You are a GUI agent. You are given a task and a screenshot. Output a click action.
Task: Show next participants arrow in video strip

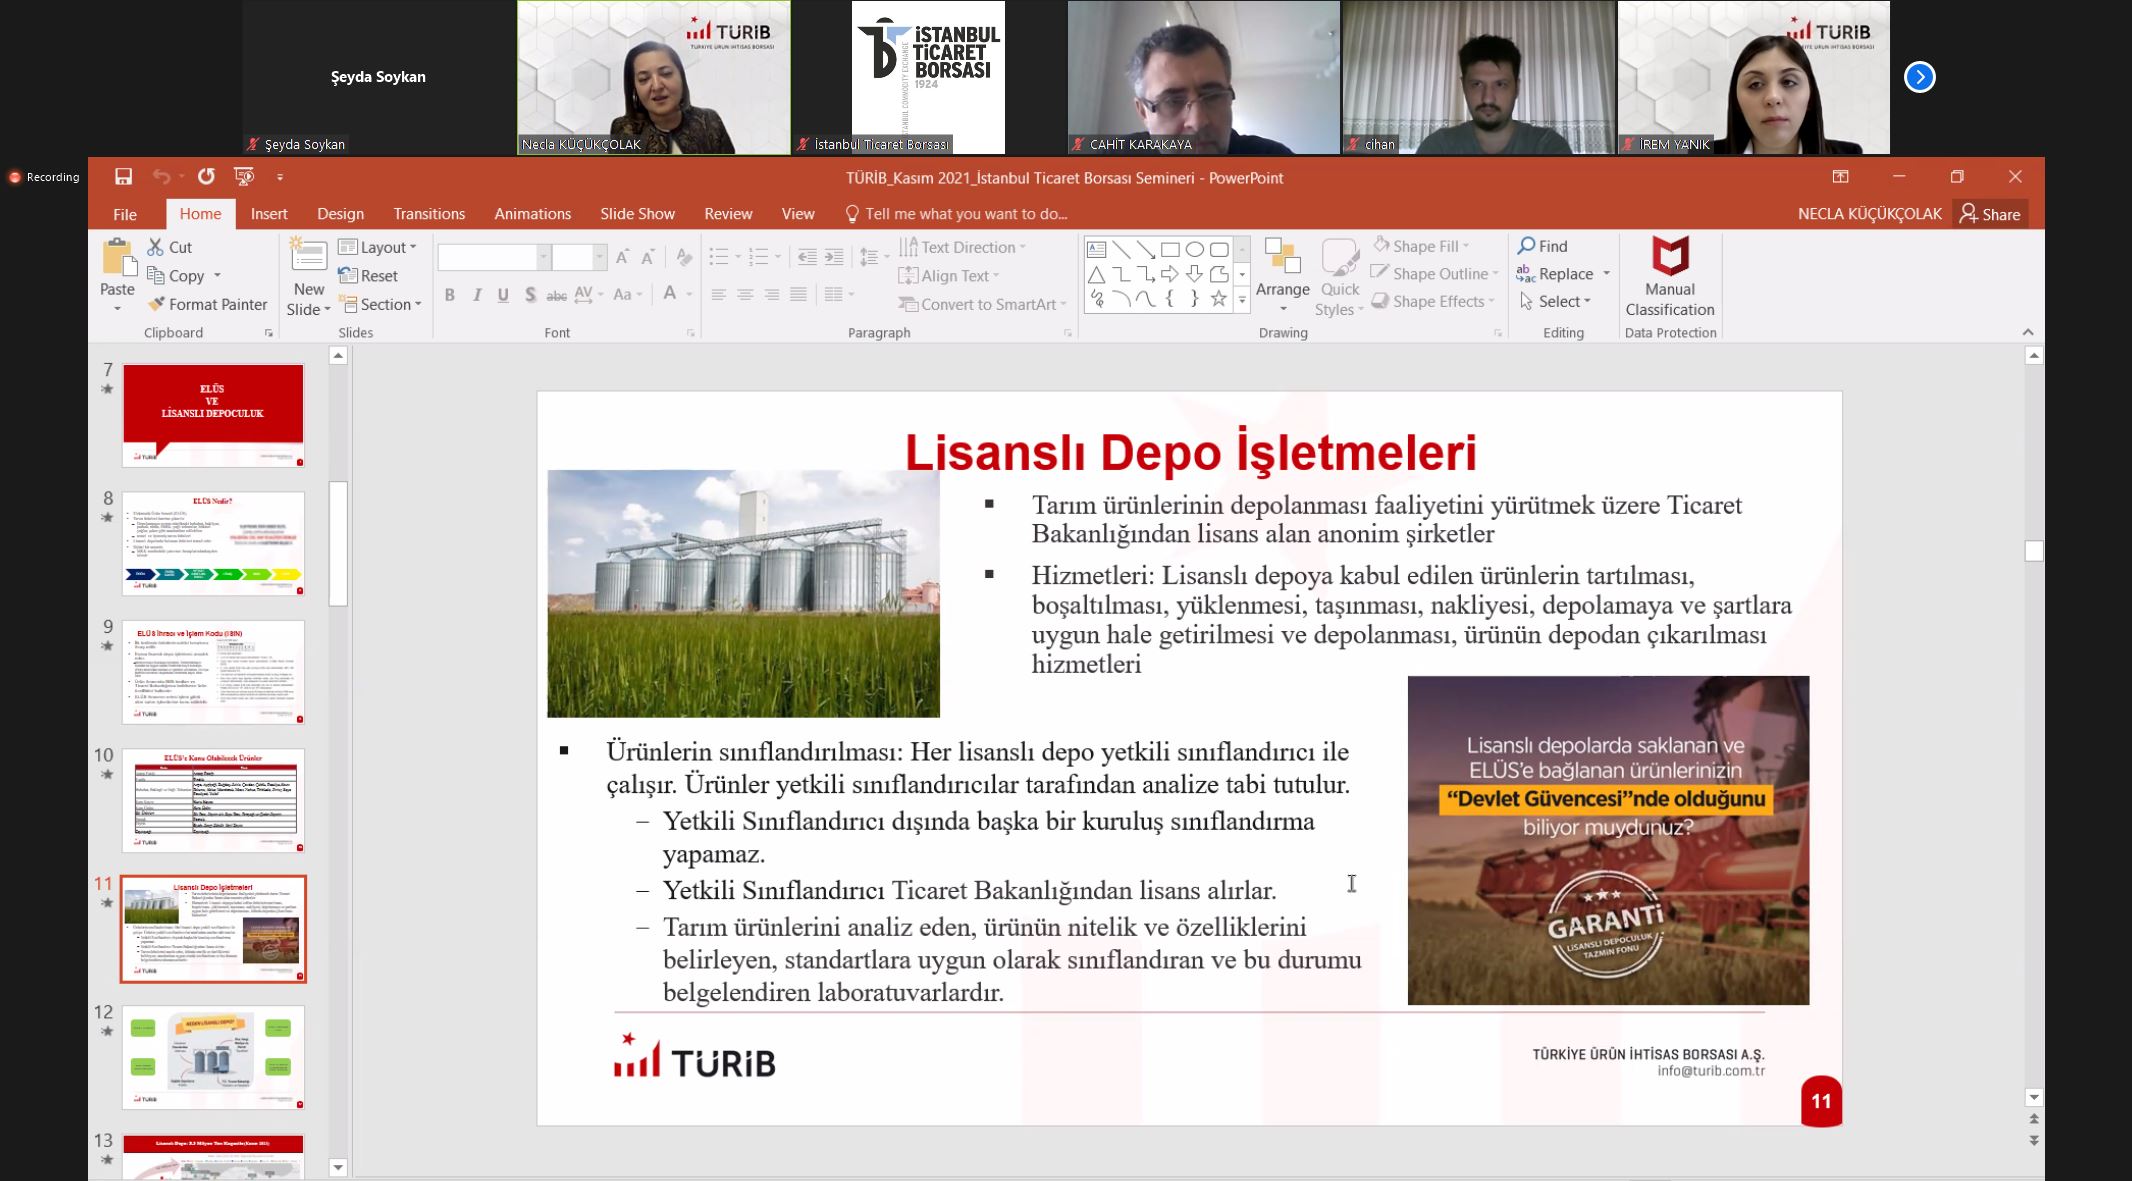1919,77
